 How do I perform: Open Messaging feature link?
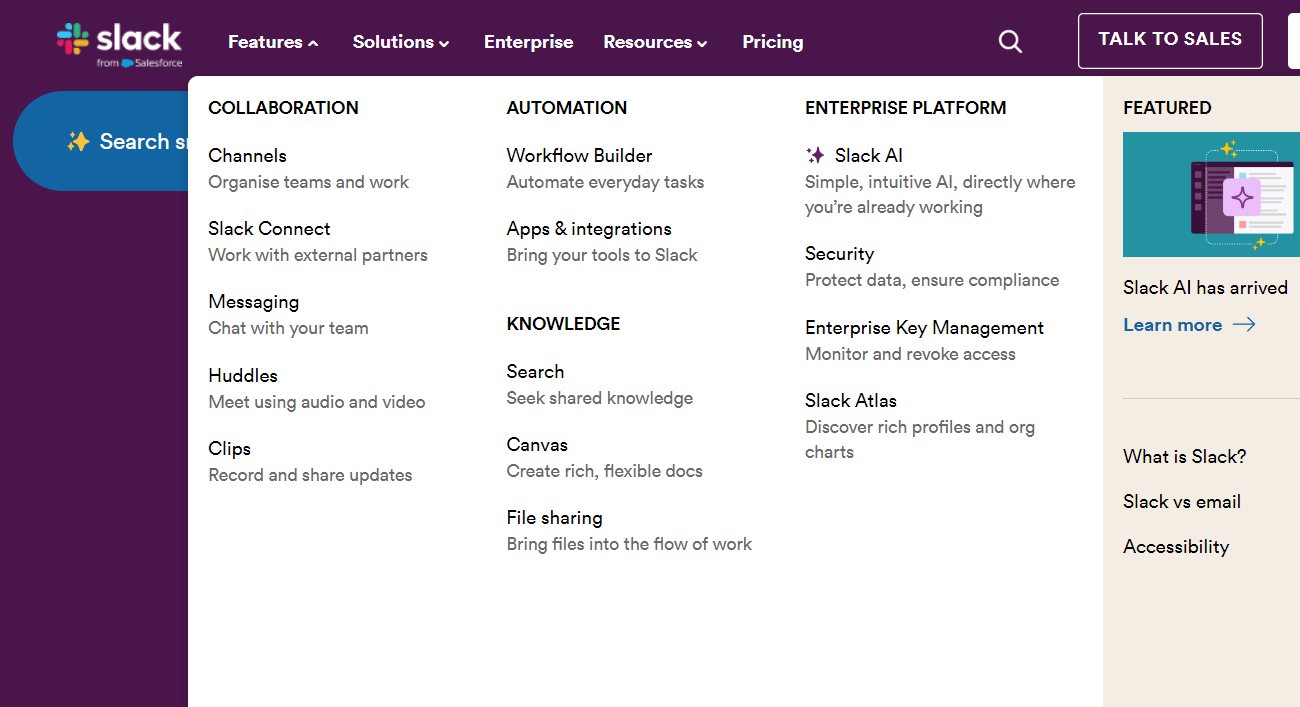point(253,301)
